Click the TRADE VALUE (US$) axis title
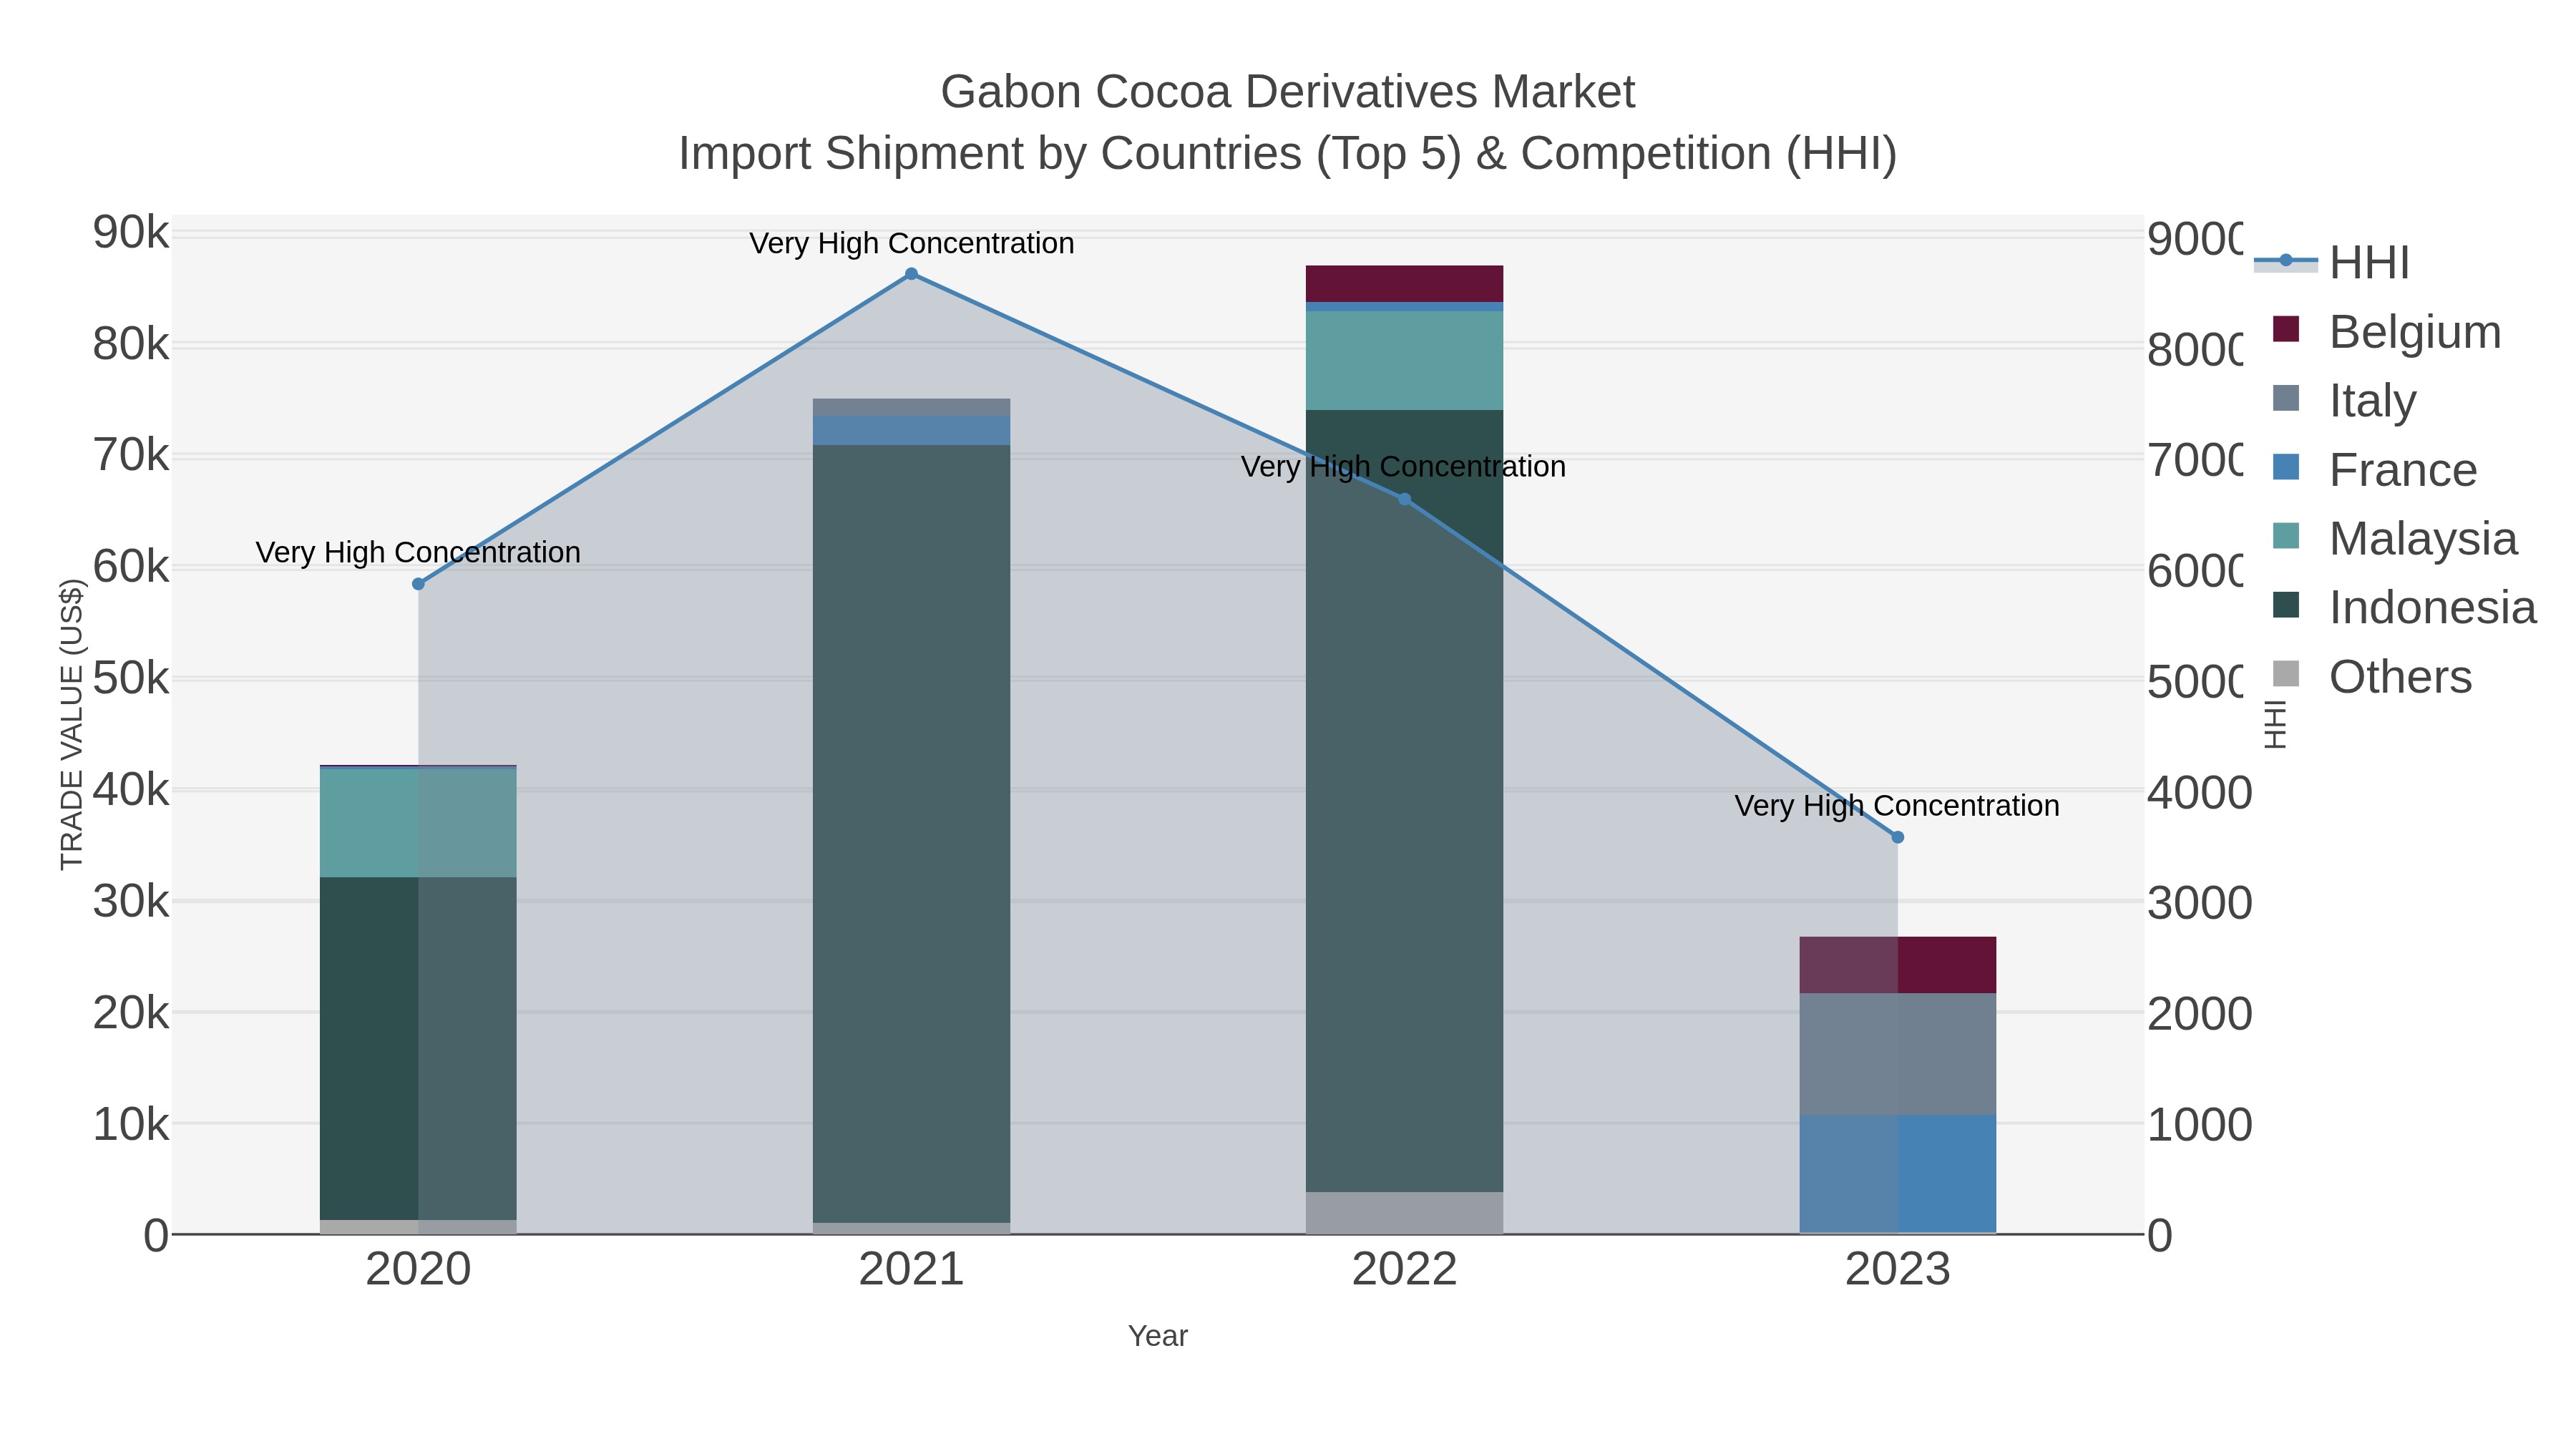2576x1449 pixels. pos(72,724)
